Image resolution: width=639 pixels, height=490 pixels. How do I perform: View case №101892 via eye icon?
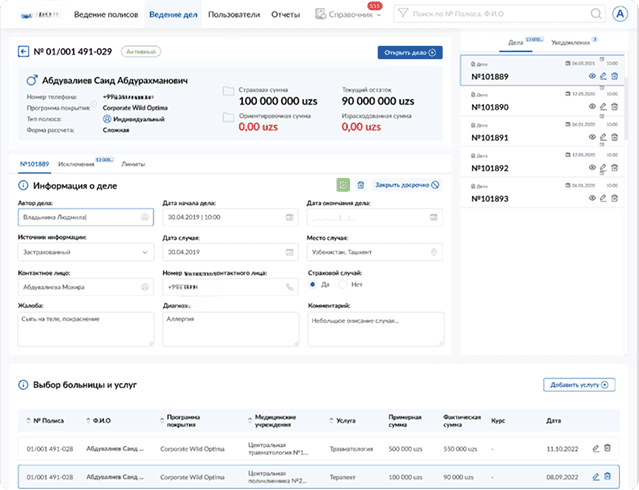[592, 168]
